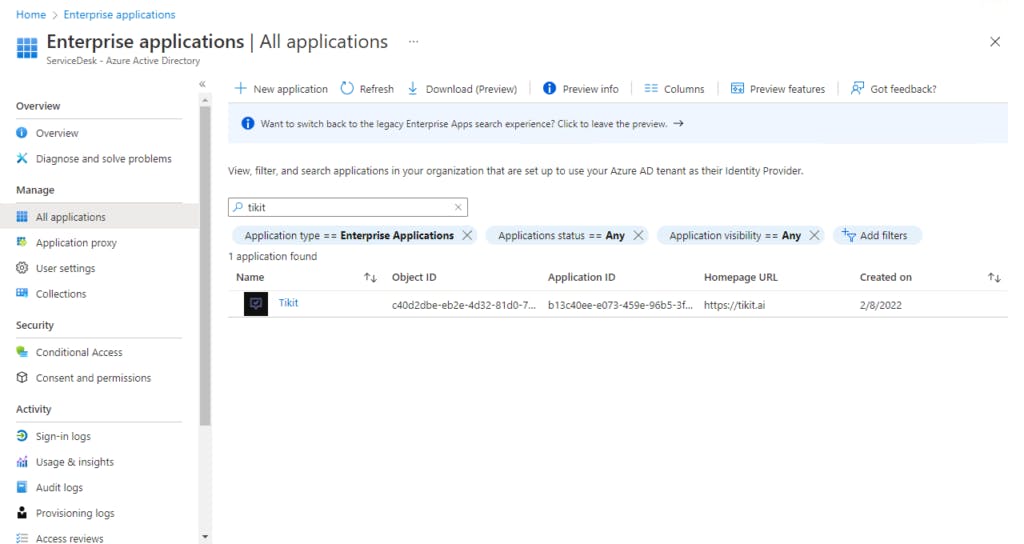Click the Enterprise applications grid icon in header
The image size is (1024, 544).
27,48
